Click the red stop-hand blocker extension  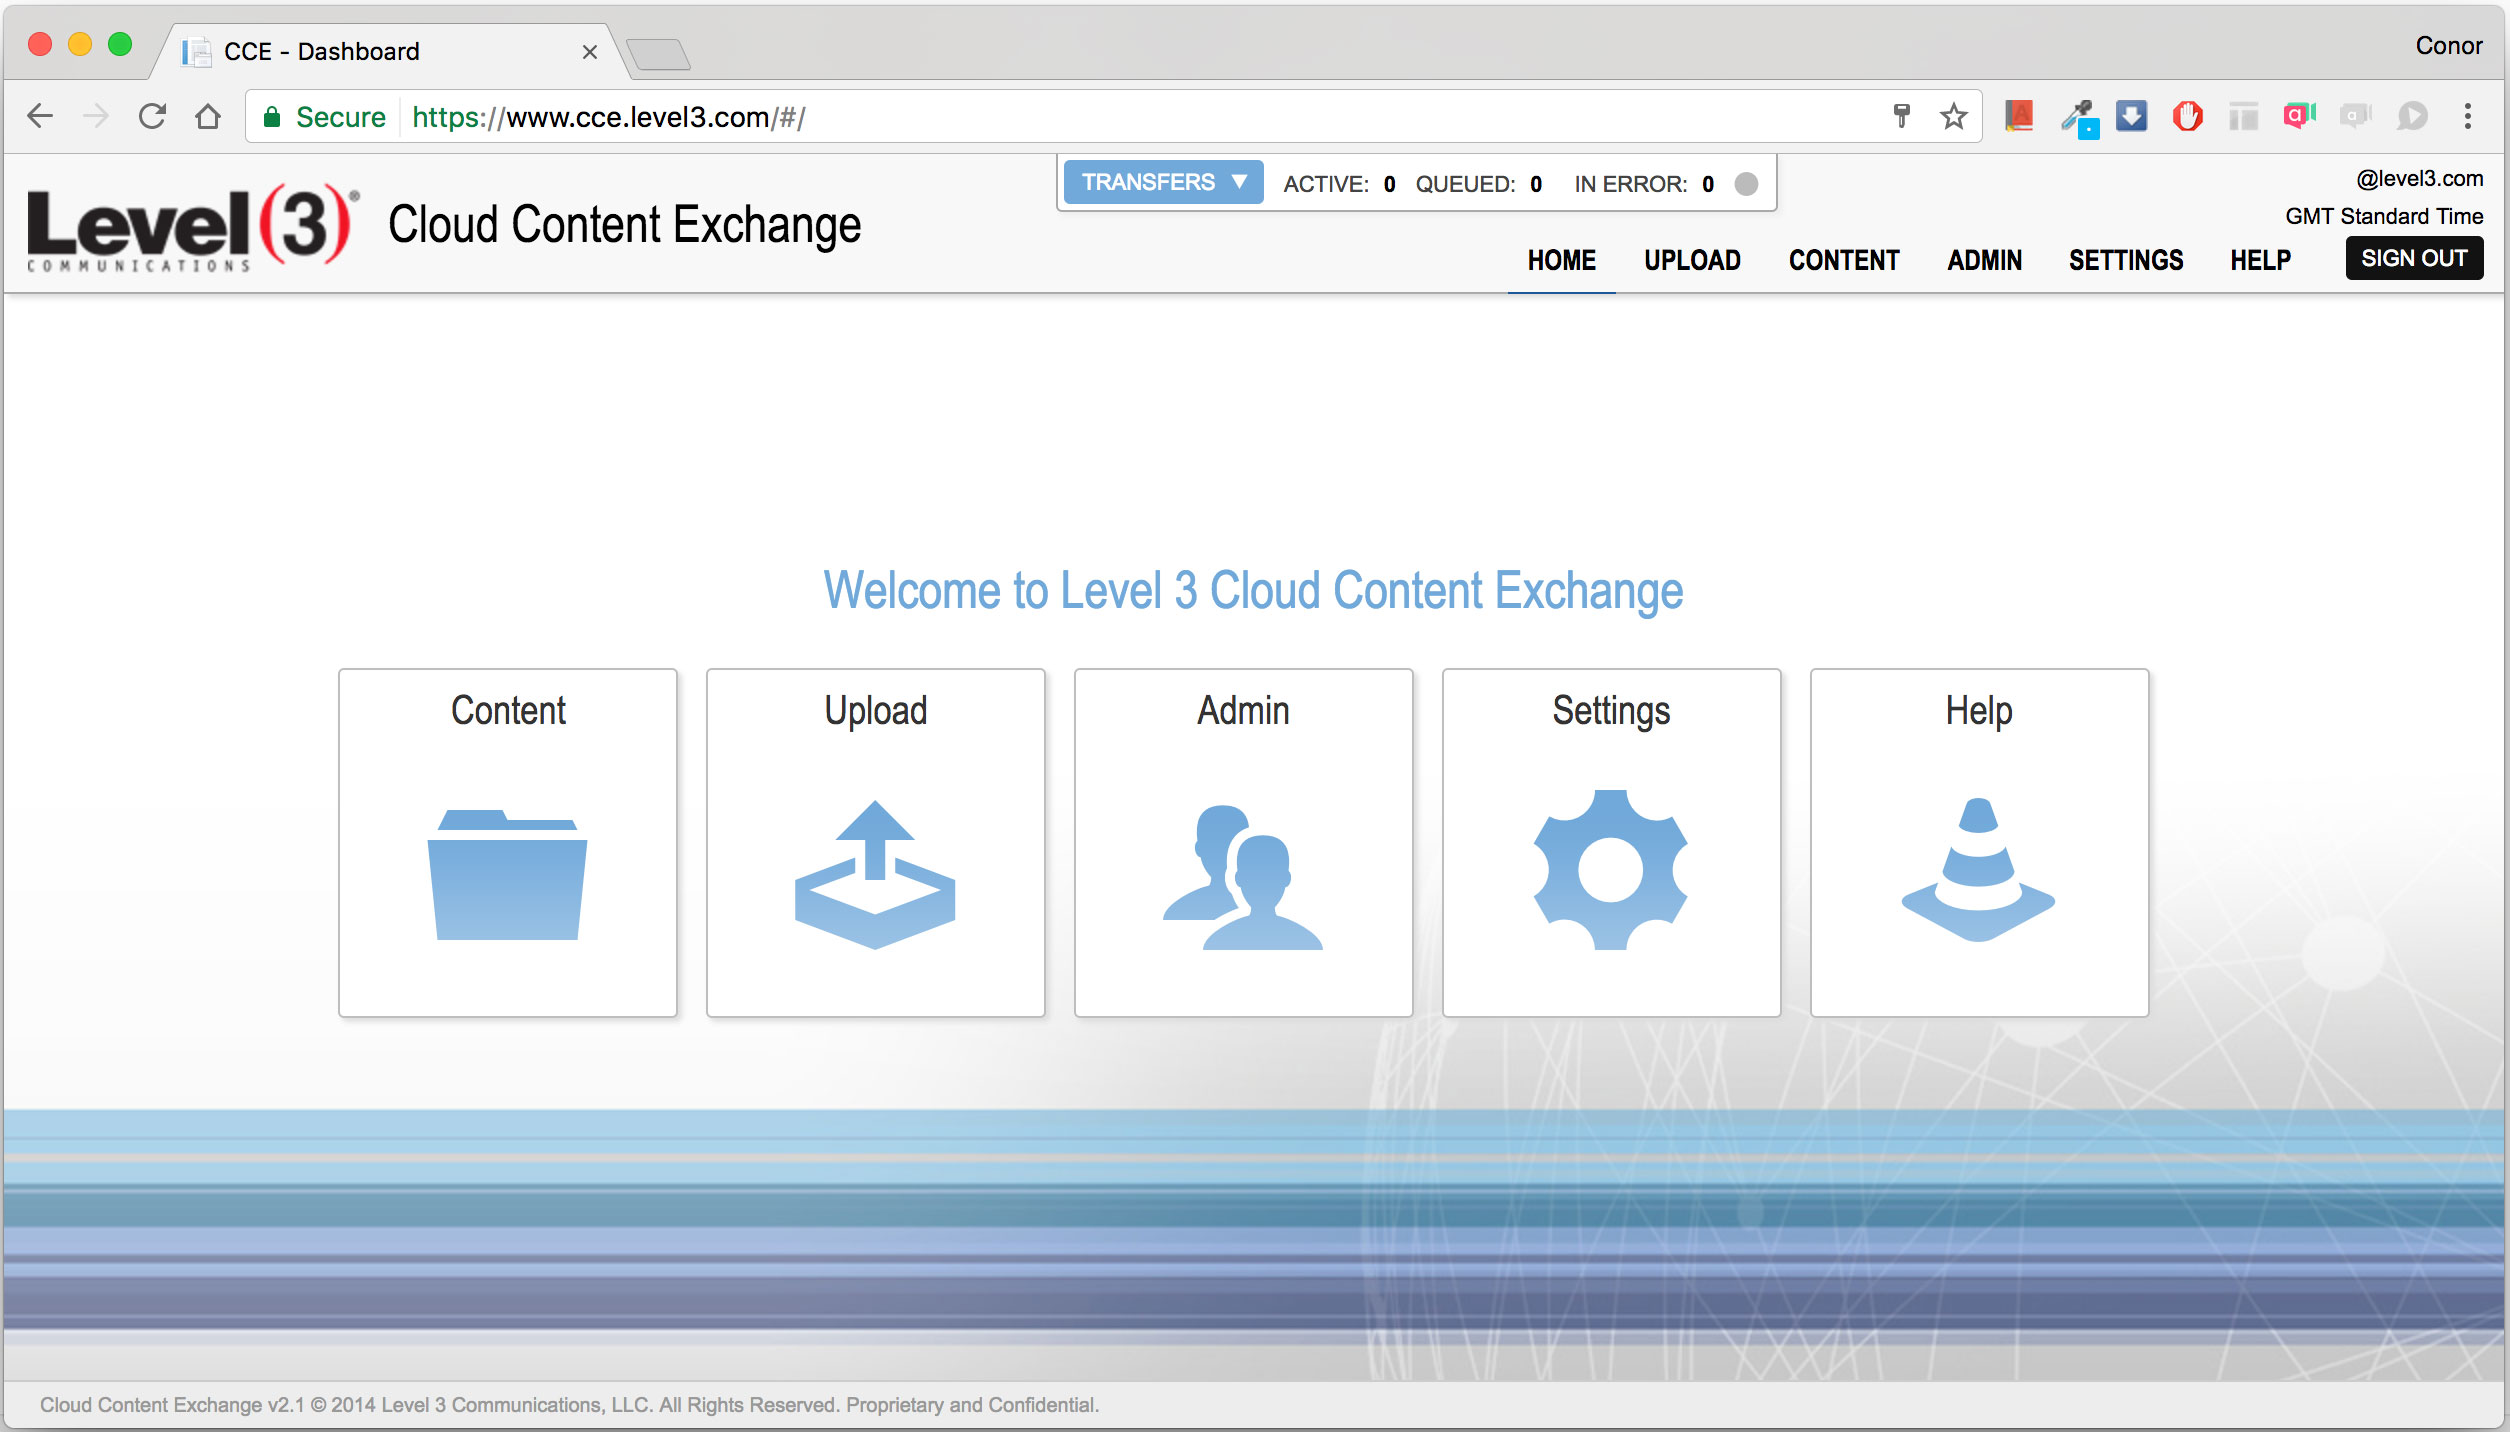tap(2188, 117)
